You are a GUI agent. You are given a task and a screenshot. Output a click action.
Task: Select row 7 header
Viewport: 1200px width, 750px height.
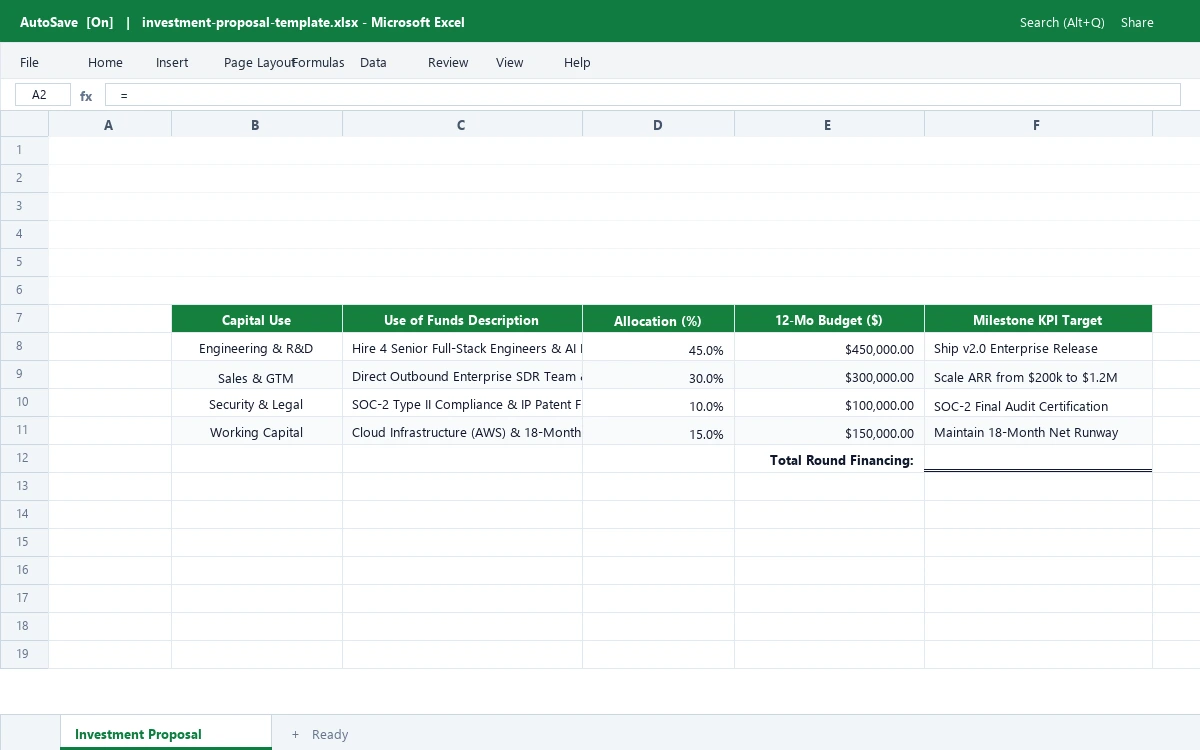pos(24,318)
